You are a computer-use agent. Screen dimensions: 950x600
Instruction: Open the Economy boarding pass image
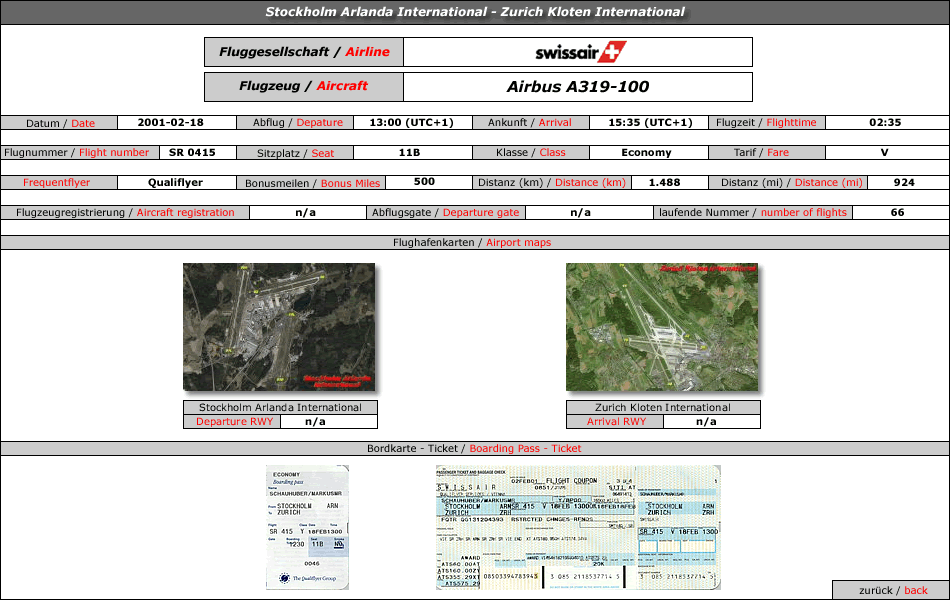[x=307, y=527]
